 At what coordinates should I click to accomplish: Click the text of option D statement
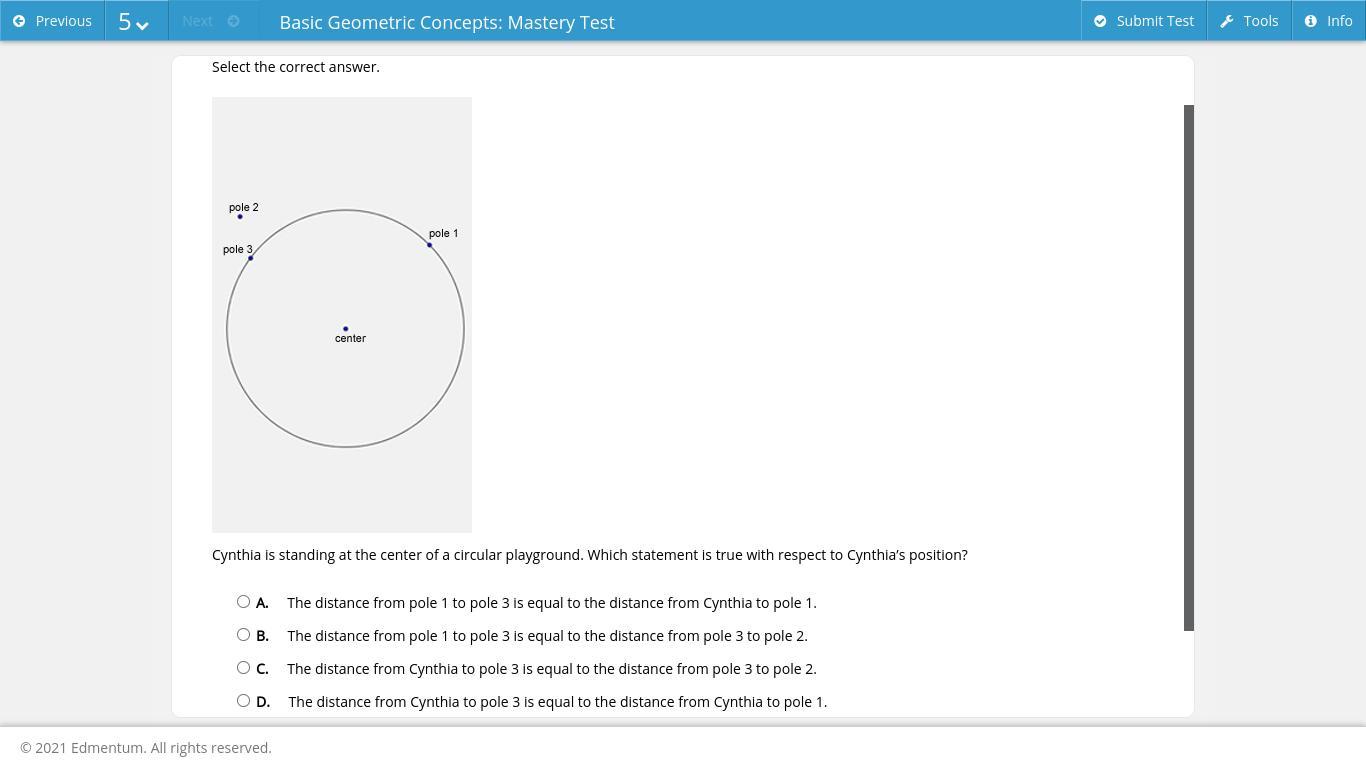[558, 702]
